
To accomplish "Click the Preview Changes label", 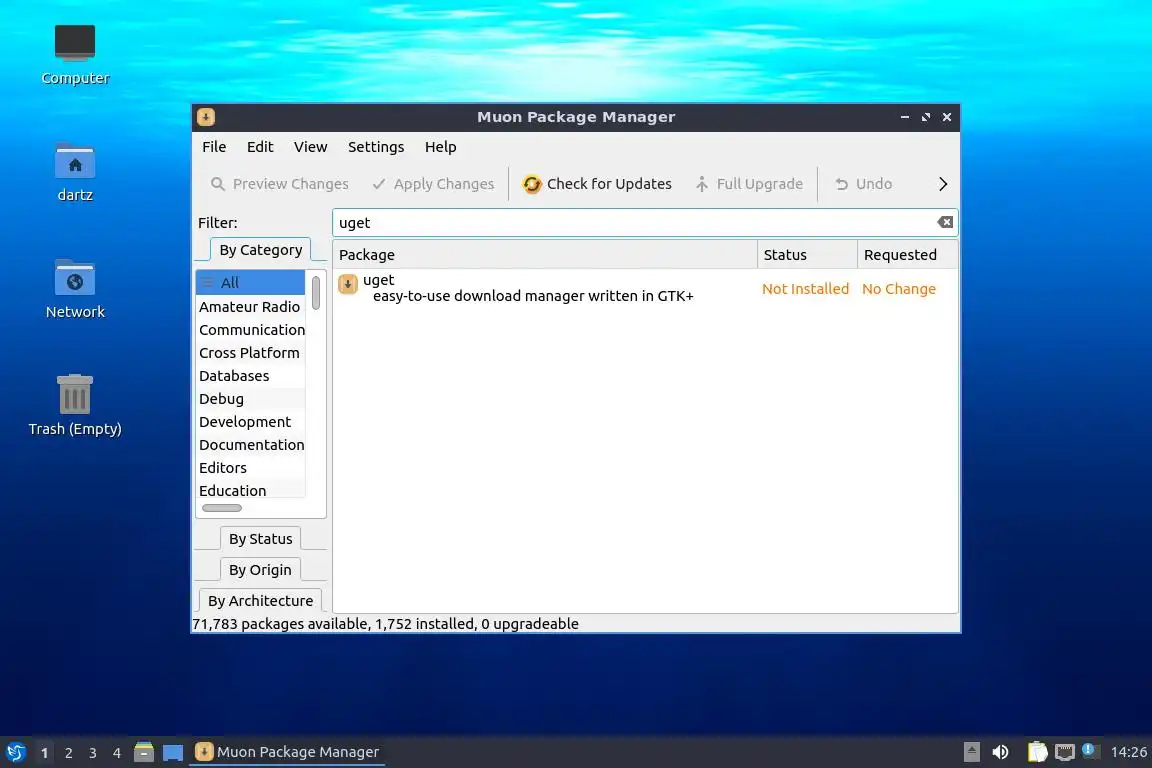I will pos(291,184).
